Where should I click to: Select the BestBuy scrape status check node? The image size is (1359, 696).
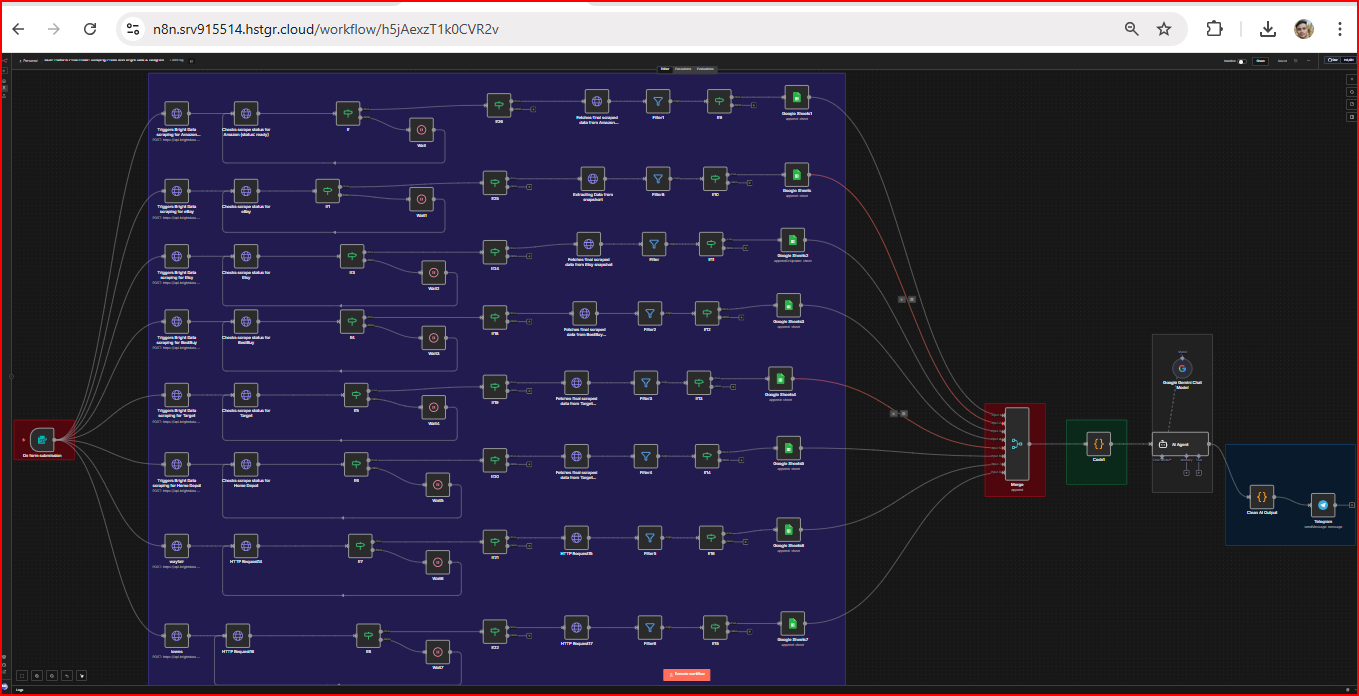tap(246, 321)
